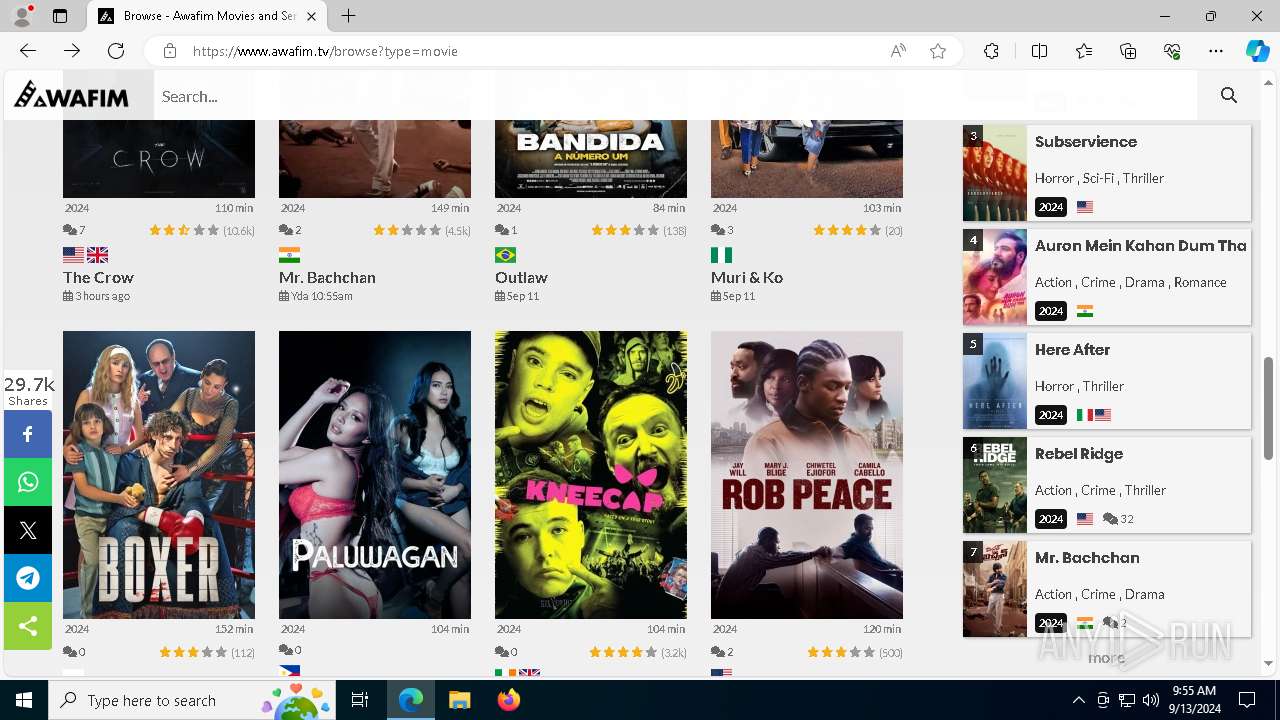Open Mr. Bachchan title link in movie grid
Viewport: 1280px width, 720px height.
coord(327,277)
